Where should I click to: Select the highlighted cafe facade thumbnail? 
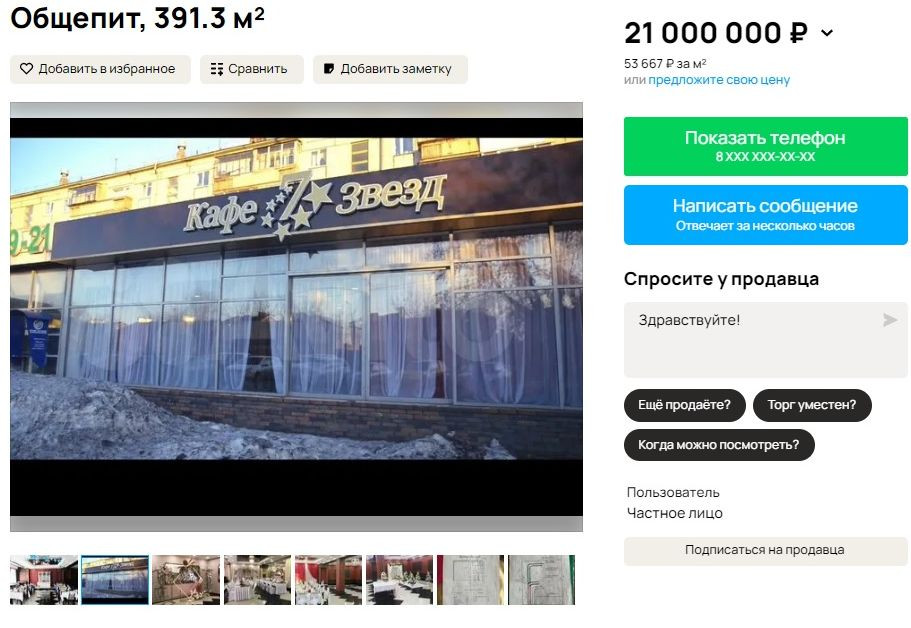[115, 580]
